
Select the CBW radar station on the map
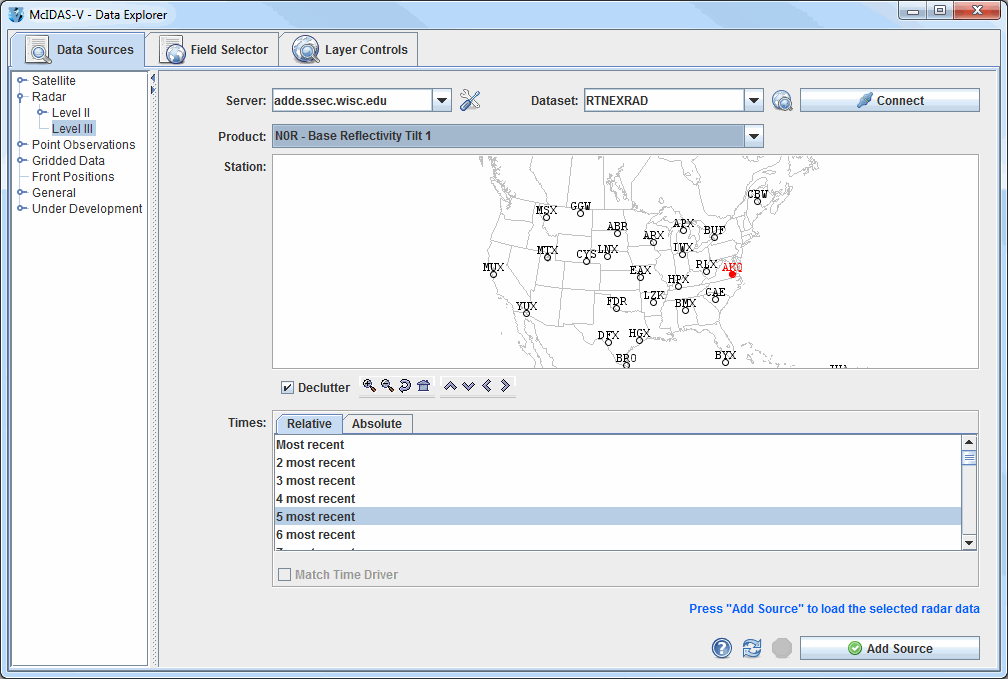coord(757,202)
